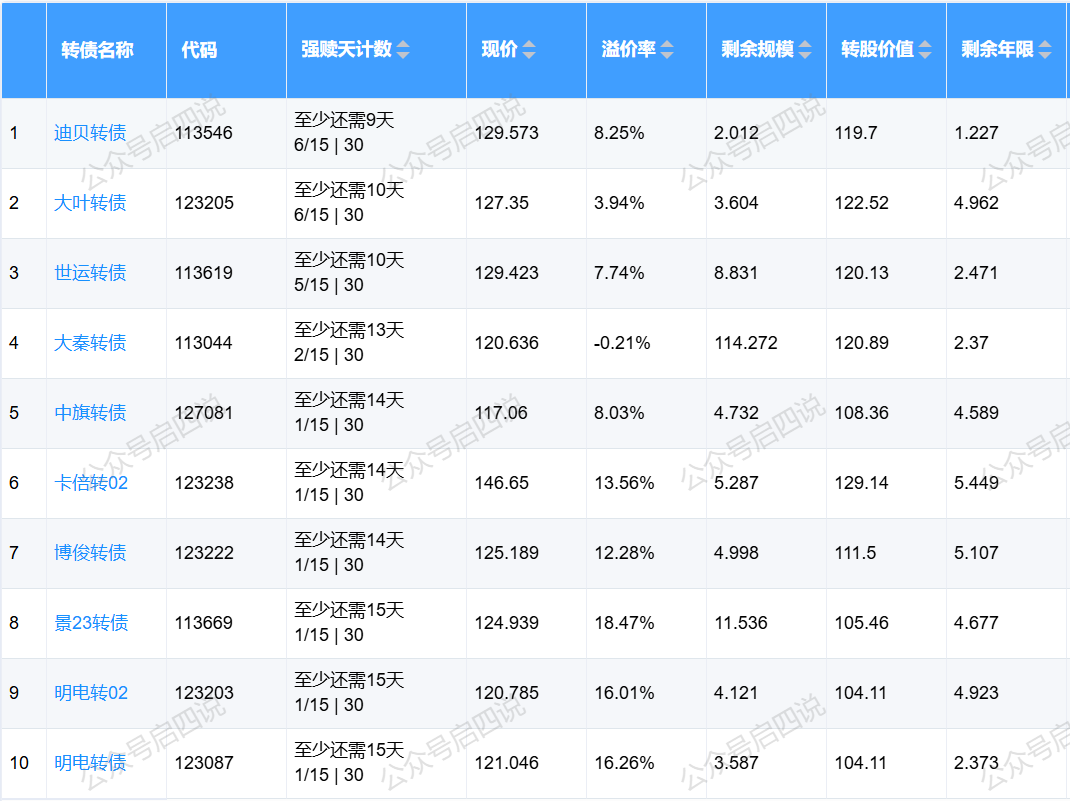Click the 剩余年限 sort arrows
This screenshot has width=1070, height=801.
click(x=1045, y=50)
